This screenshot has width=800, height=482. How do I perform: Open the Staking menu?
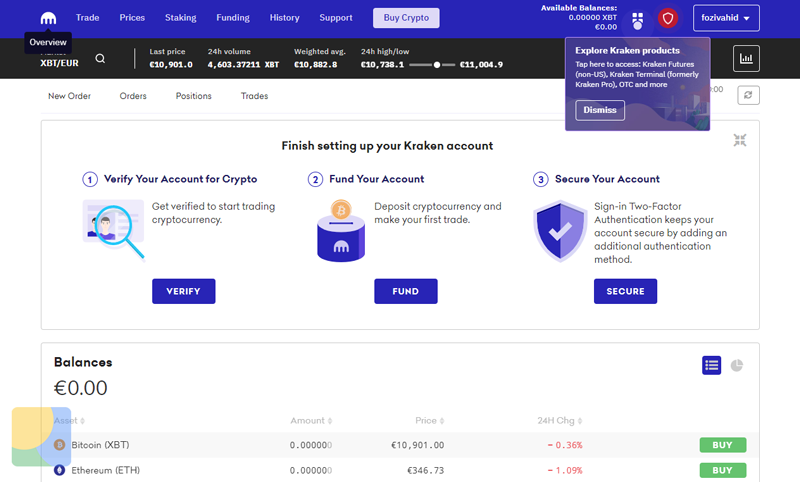click(x=181, y=18)
